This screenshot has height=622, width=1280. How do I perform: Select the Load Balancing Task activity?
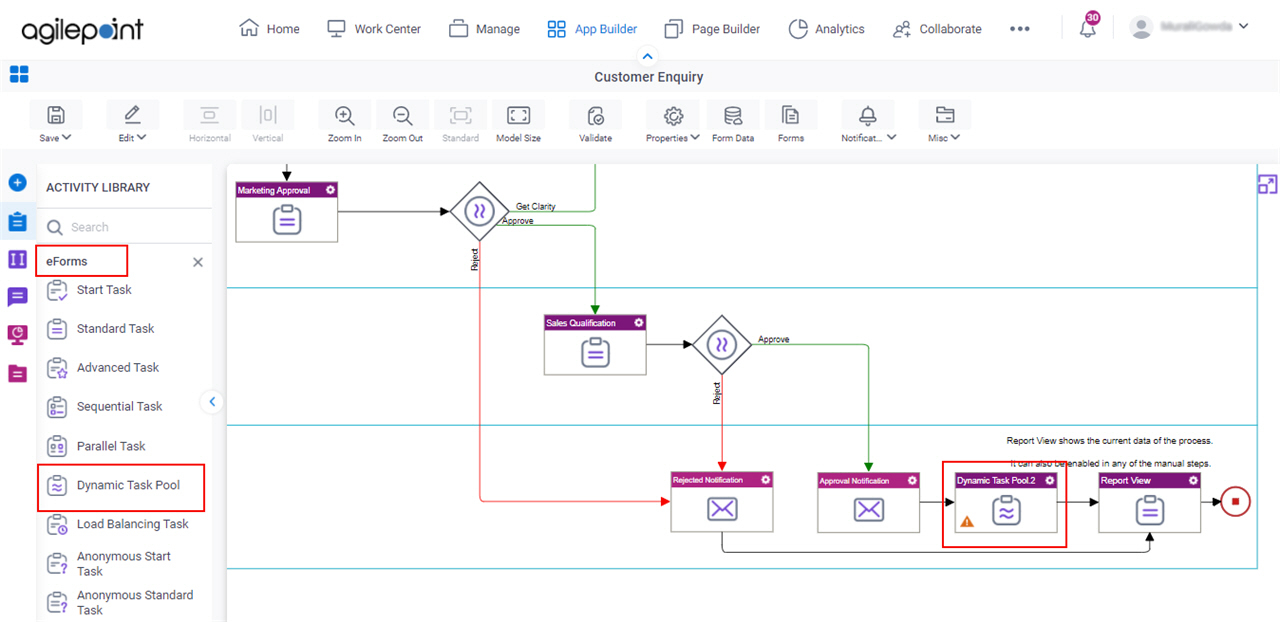133,524
